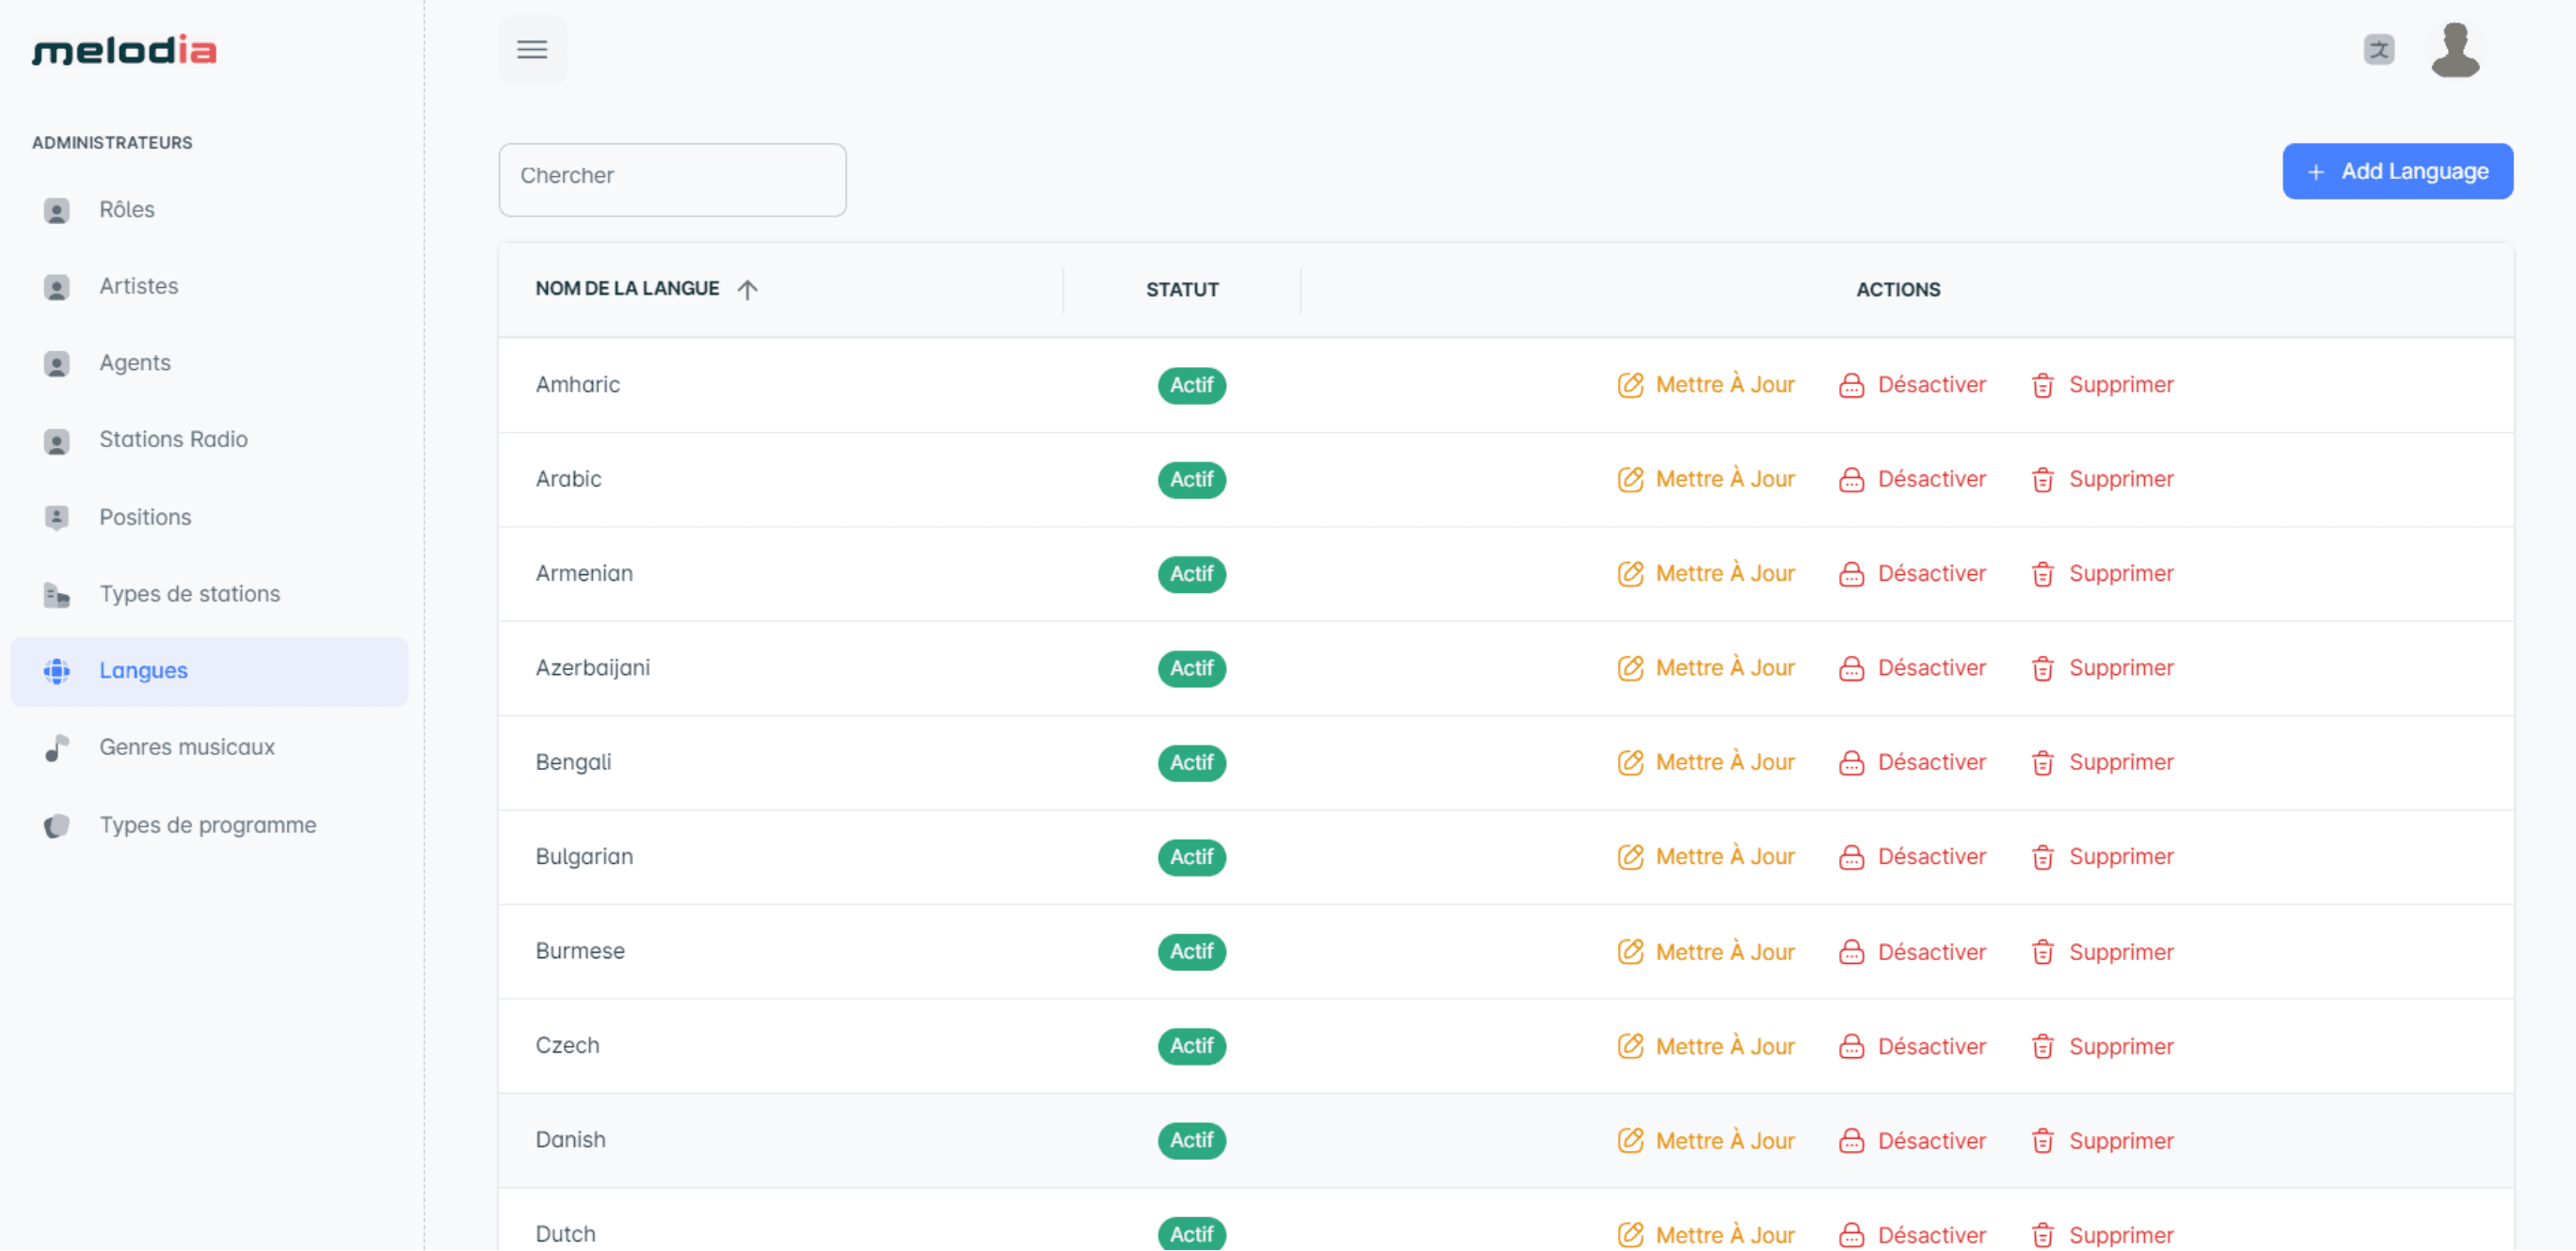2576x1251 pixels.
Task: Click the edit icon for Burmese
Action: 1630,952
